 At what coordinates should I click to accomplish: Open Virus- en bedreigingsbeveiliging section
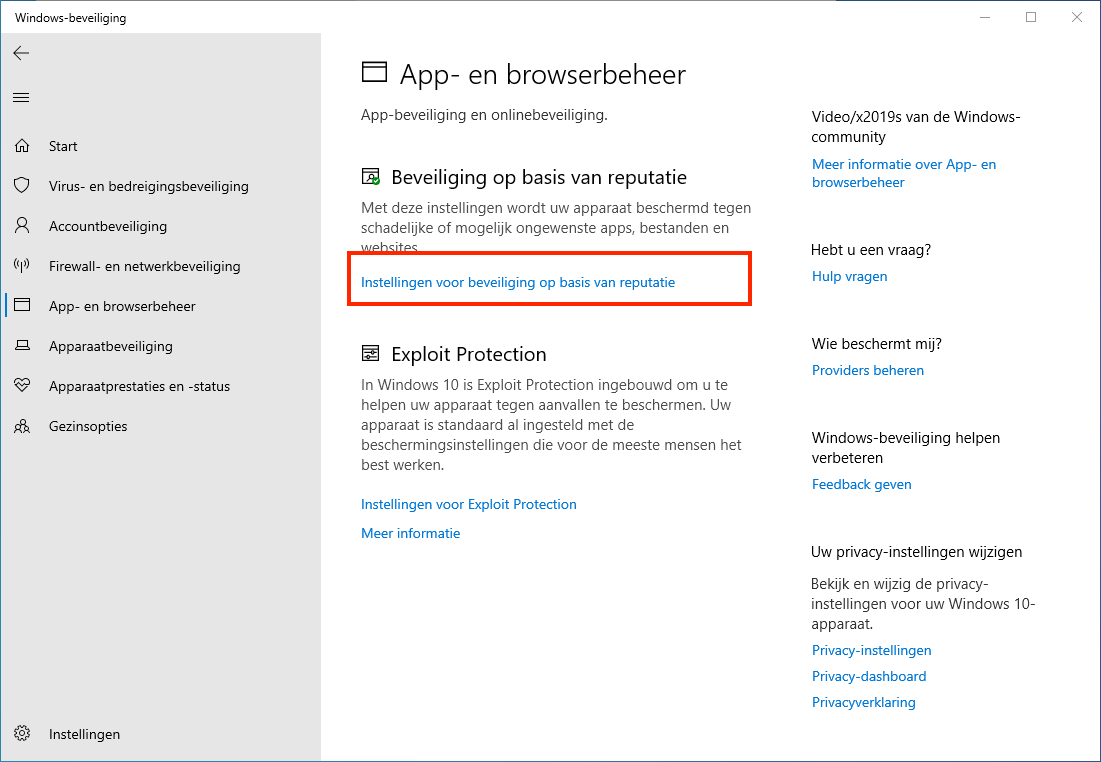point(148,186)
